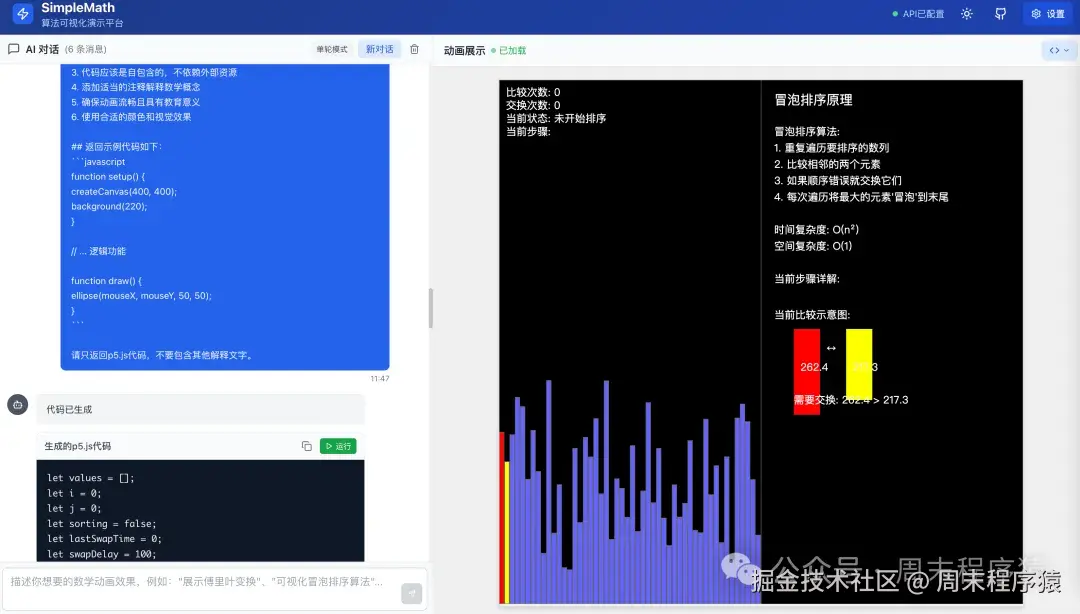Select the SimpleMath logo icon
The image size is (1080, 614).
21,14
